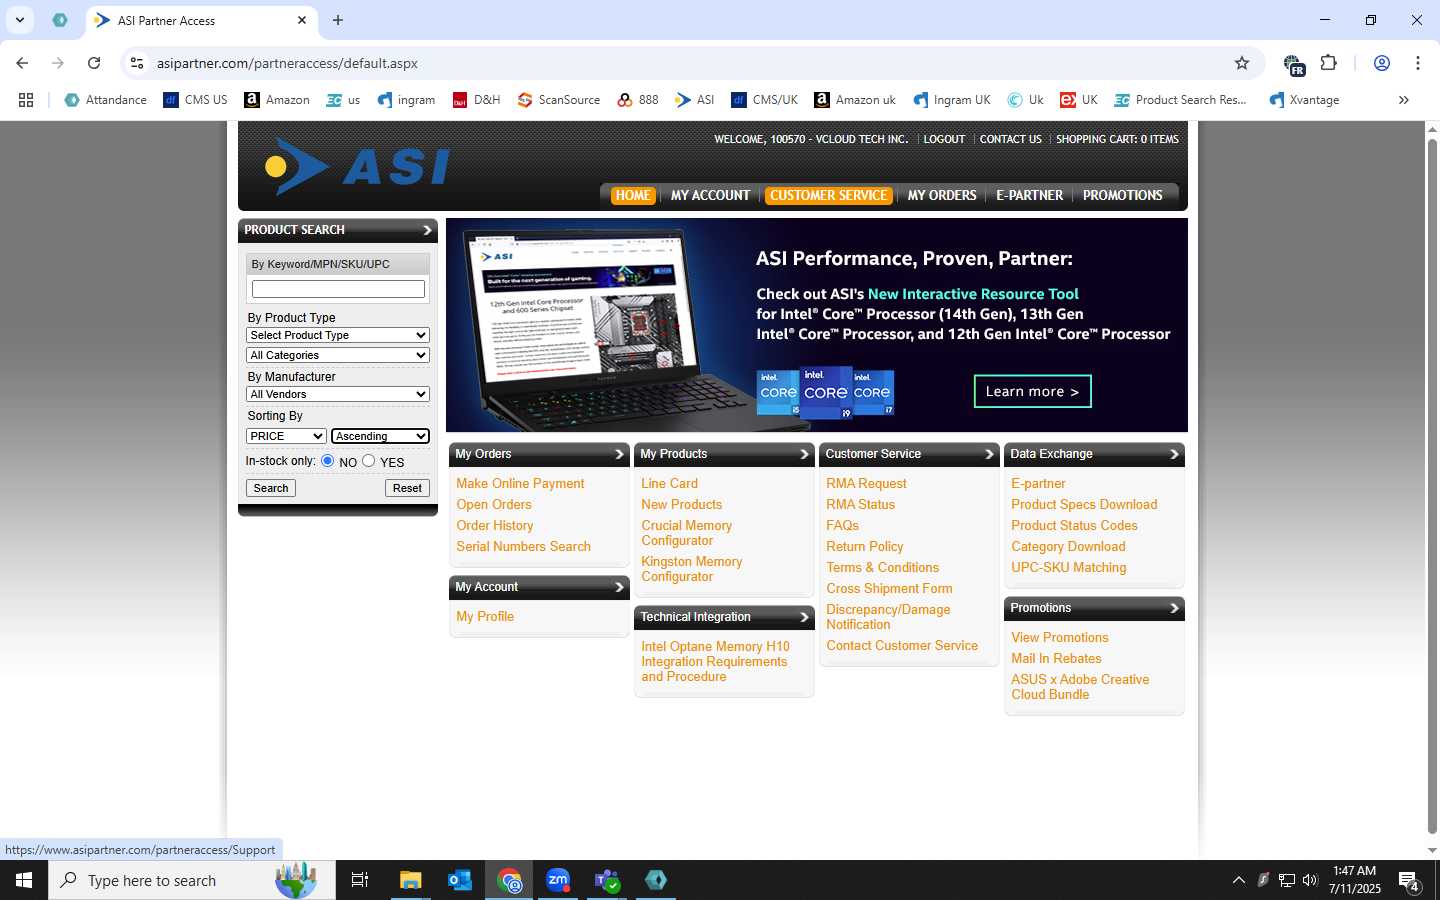Open the My Profile link

tap(485, 616)
